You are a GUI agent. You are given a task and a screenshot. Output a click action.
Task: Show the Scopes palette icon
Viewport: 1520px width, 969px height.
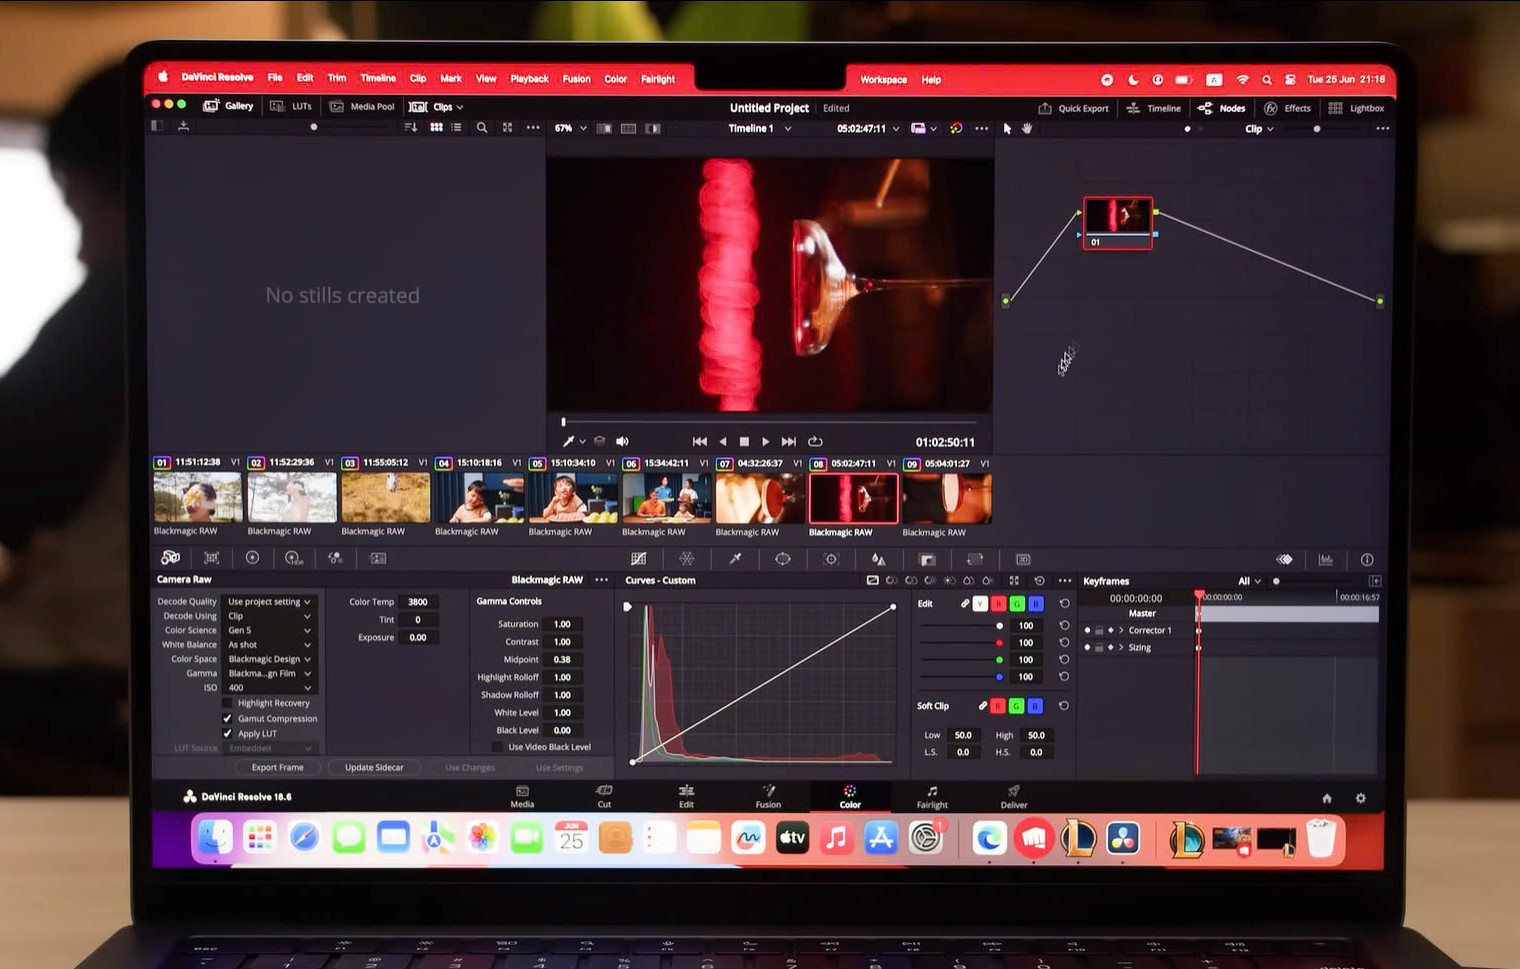click(x=1326, y=559)
